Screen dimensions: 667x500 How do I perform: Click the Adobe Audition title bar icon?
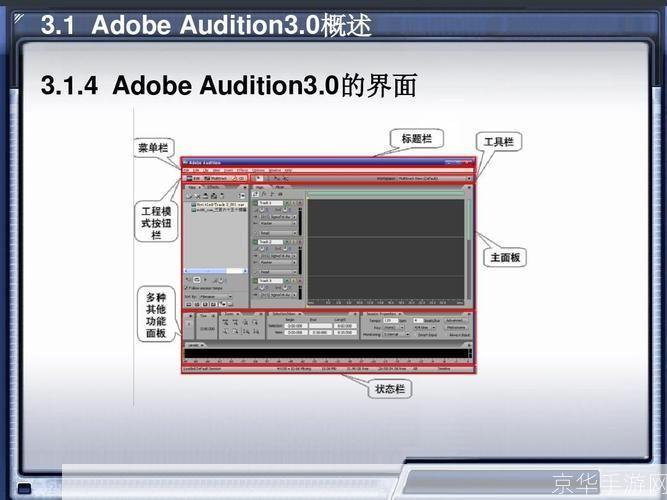[x=185, y=162]
